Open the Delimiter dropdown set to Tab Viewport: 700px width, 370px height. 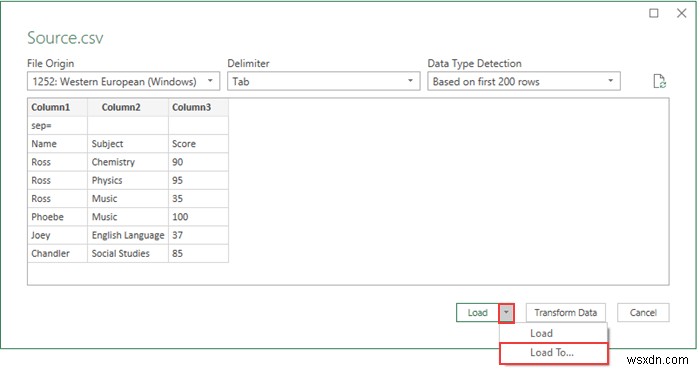click(x=324, y=81)
